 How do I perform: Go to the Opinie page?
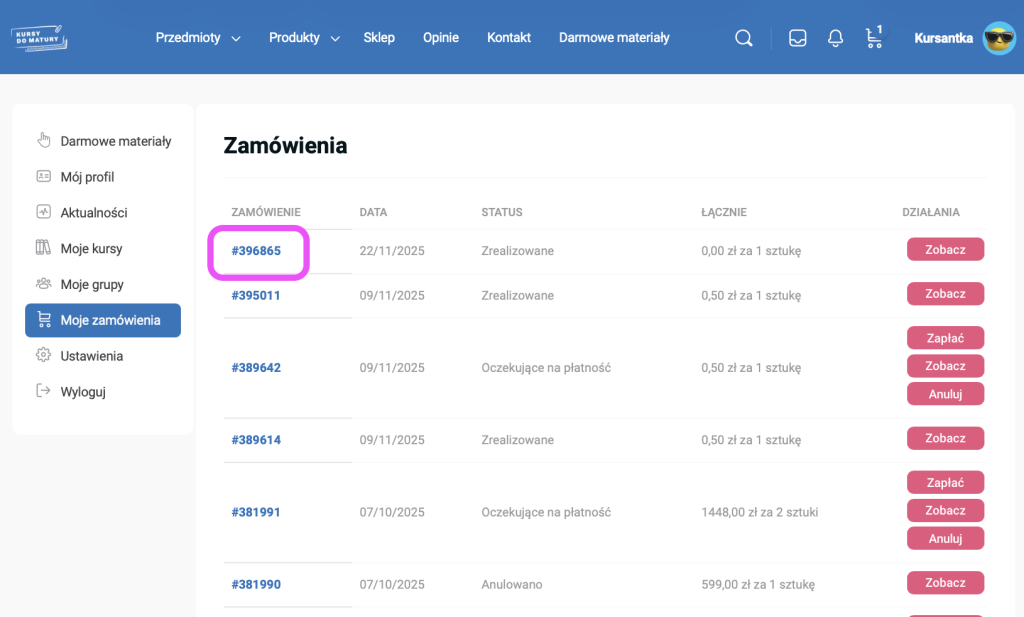pos(440,38)
